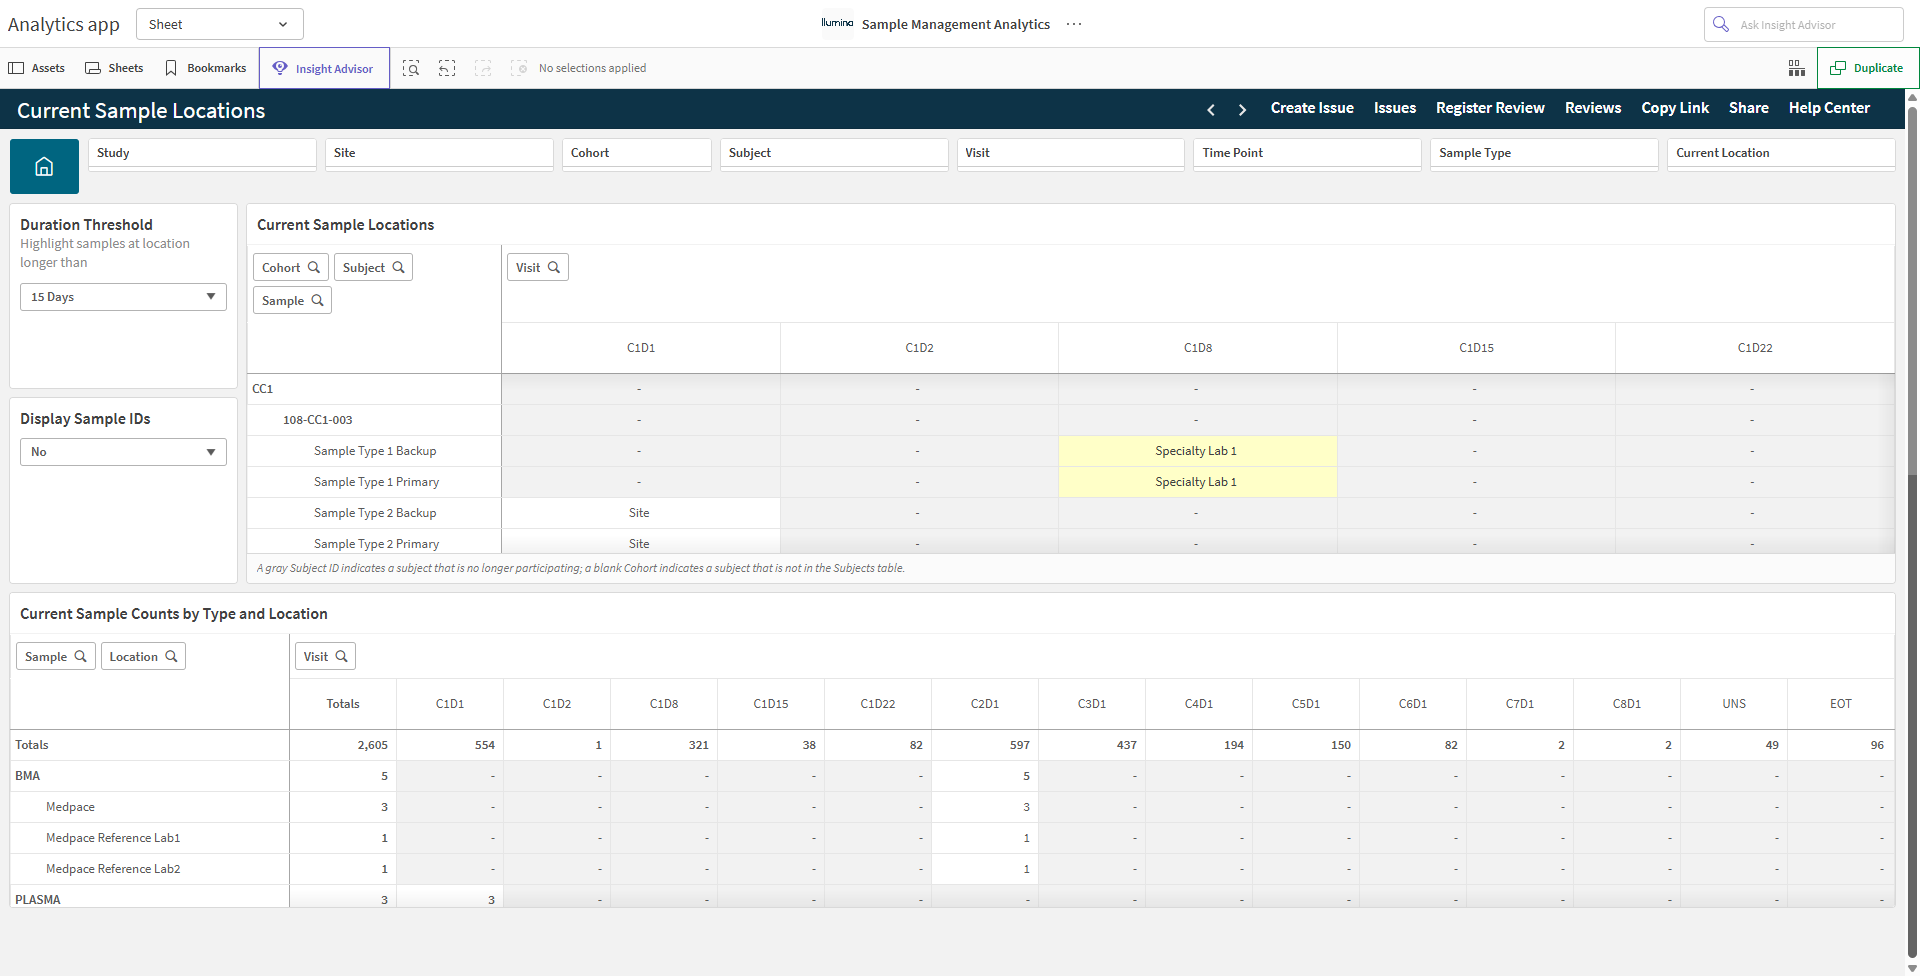1920x976 pixels.
Task: Search the Cohort dimension magnifier
Action: pos(313,267)
